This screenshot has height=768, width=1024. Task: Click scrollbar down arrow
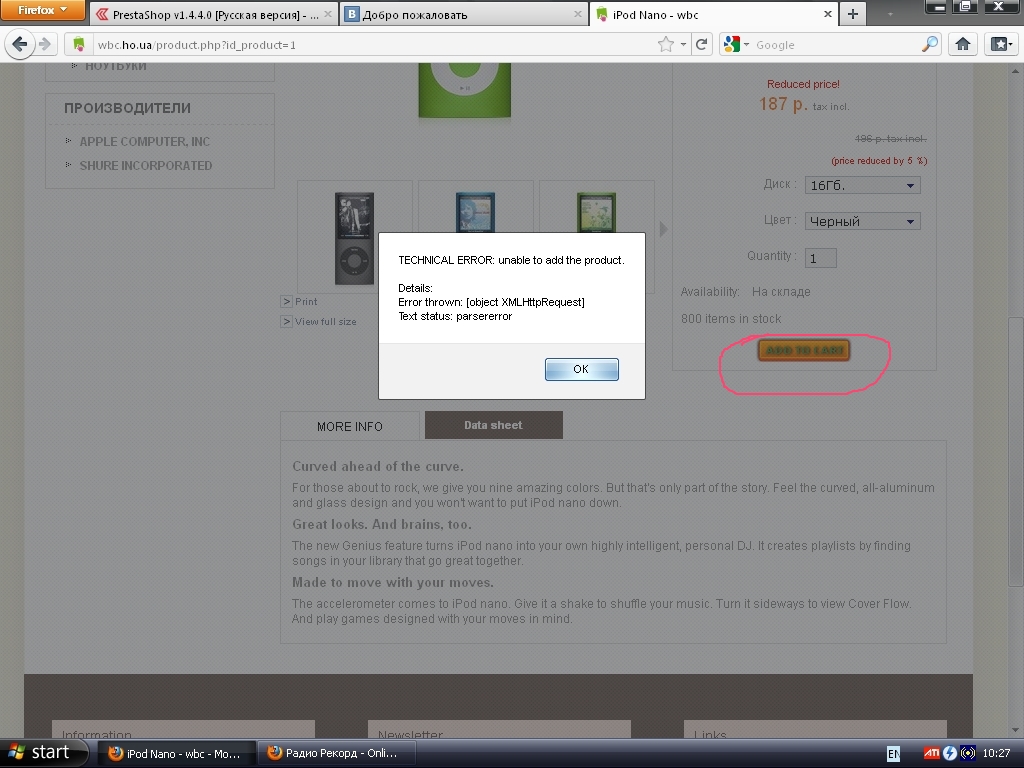[1015, 730]
